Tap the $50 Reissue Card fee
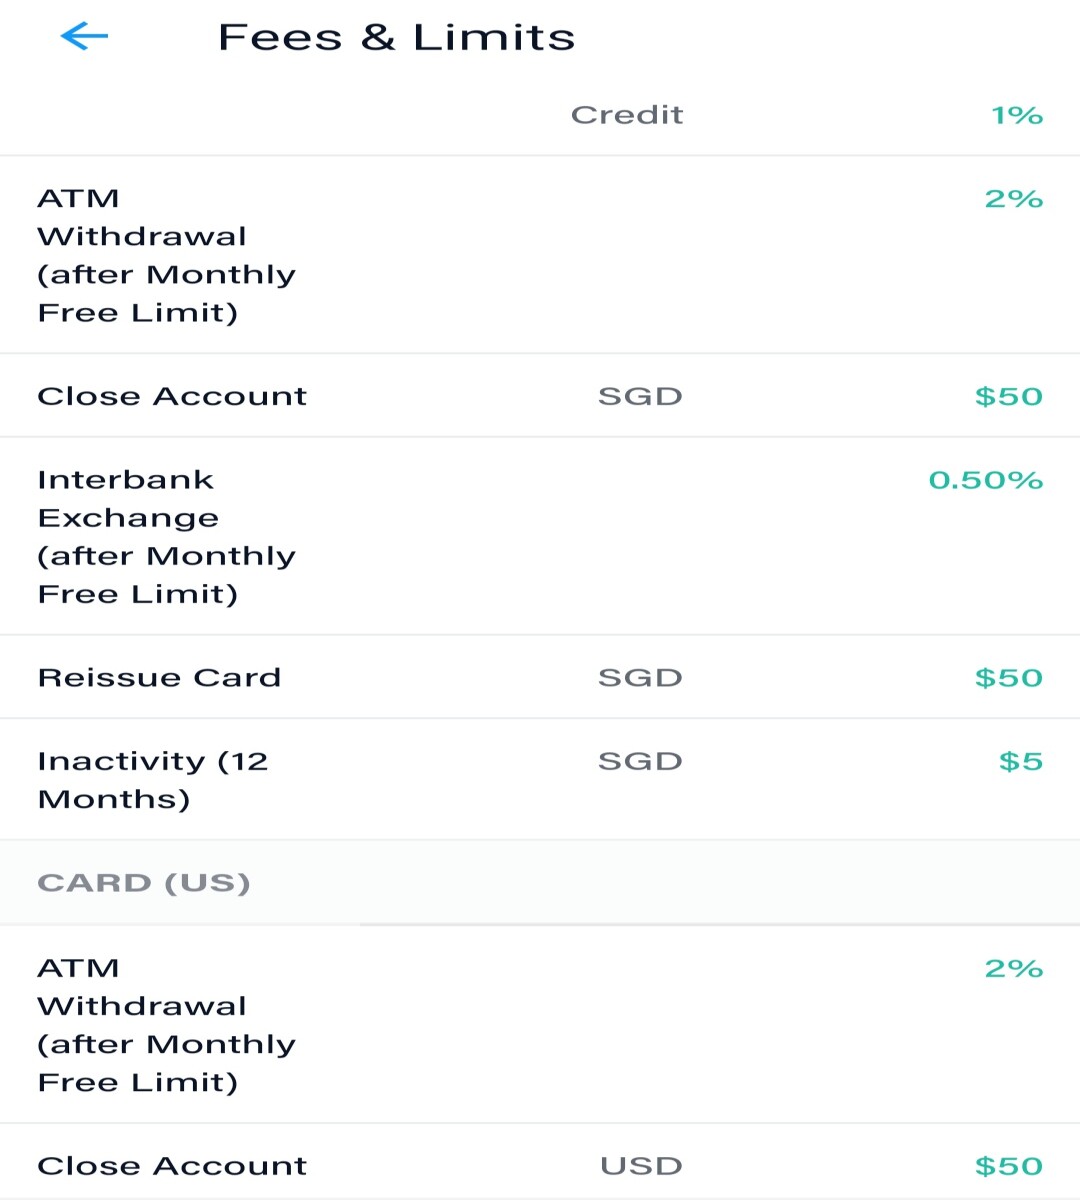The image size is (1080, 1200). tap(1008, 677)
